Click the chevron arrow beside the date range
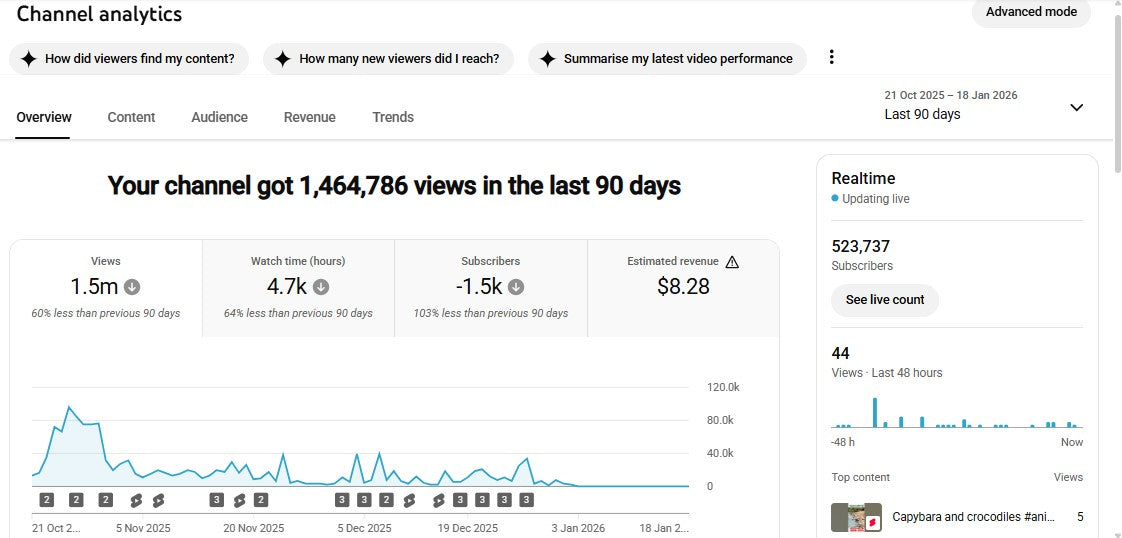The width and height of the screenshot is (1122, 538). (1076, 108)
